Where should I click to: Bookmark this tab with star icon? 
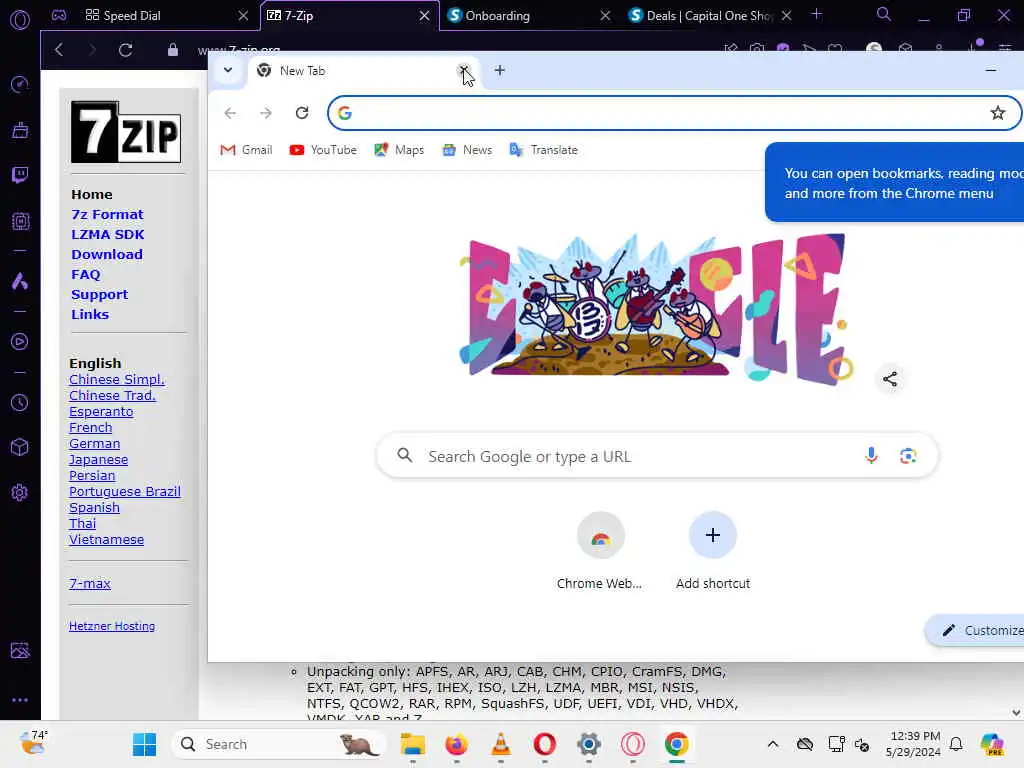coord(997,113)
